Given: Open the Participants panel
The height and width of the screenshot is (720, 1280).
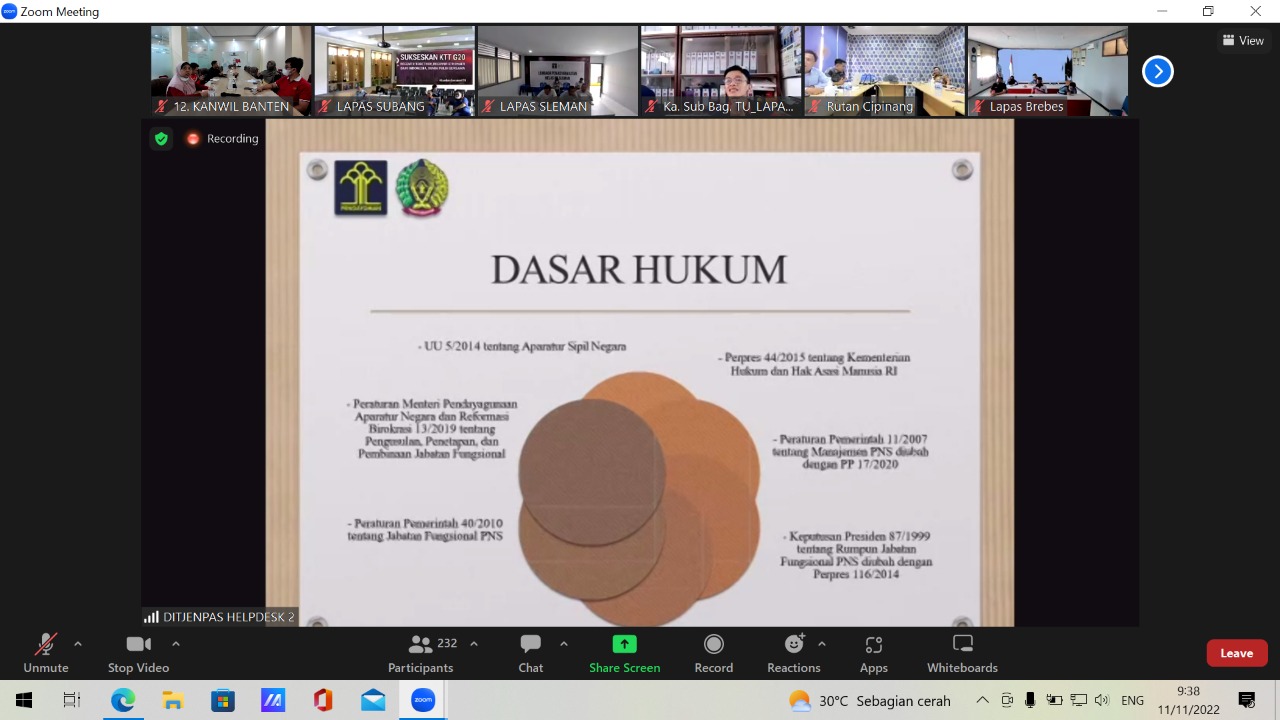Looking at the screenshot, I should click(x=421, y=654).
